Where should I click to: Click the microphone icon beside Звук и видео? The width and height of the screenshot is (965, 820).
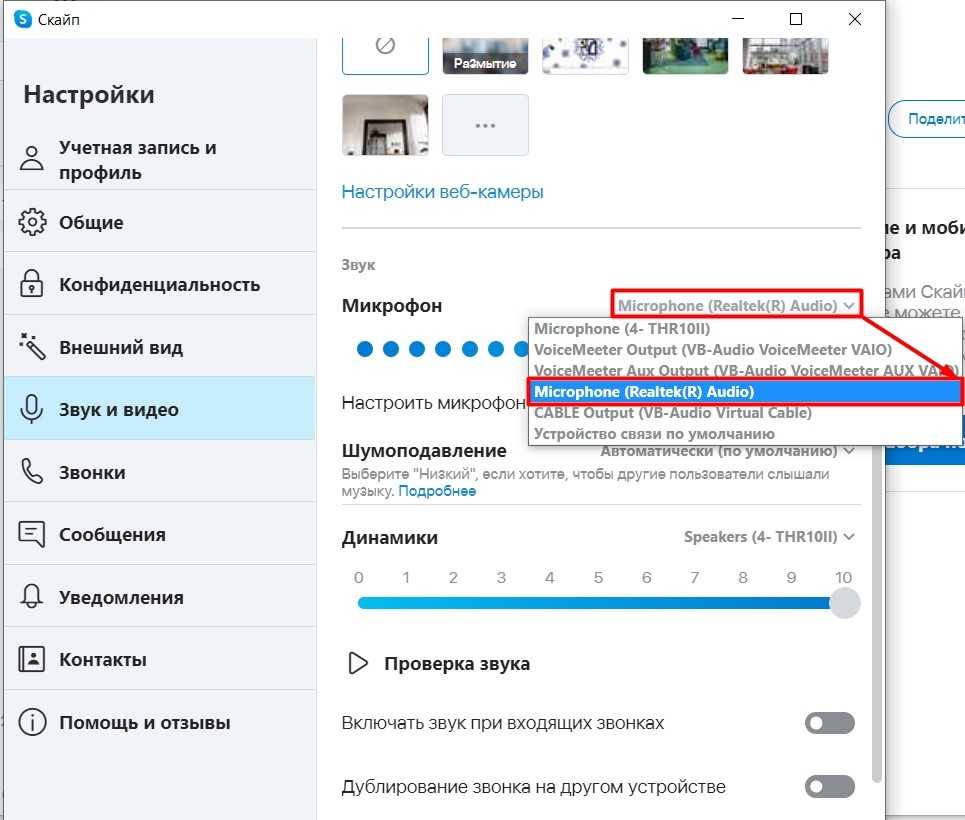point(31,409)
